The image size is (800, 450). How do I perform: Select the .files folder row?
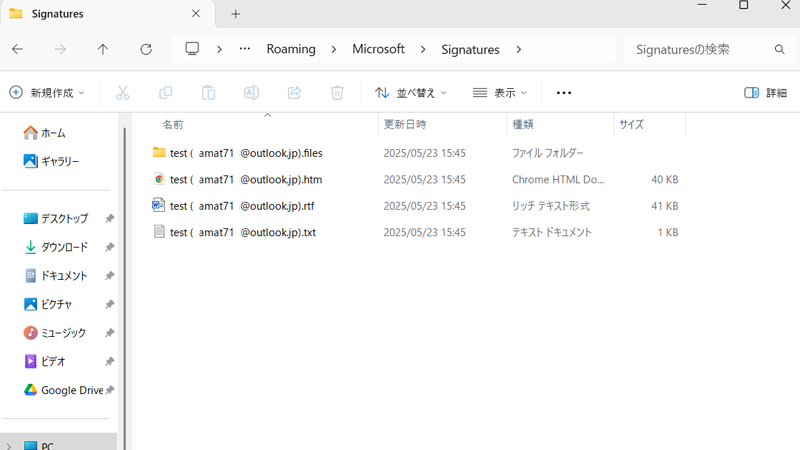[x=415, y=153]
